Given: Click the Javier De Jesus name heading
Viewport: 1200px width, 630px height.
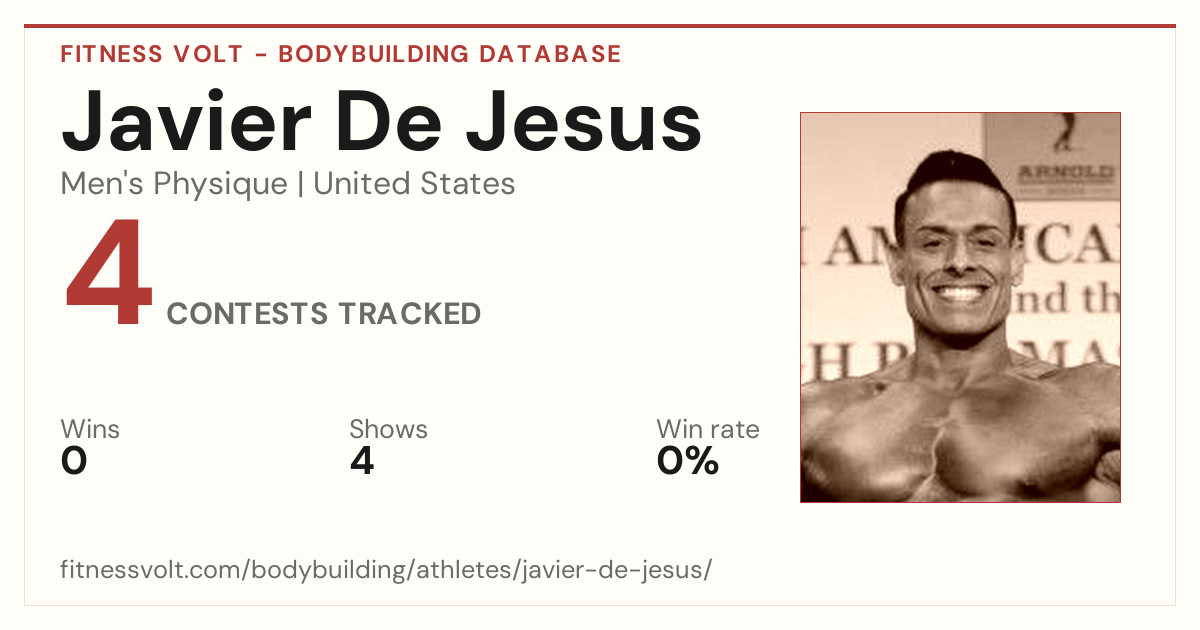Looking at the screenshot, I should (381, 121).
